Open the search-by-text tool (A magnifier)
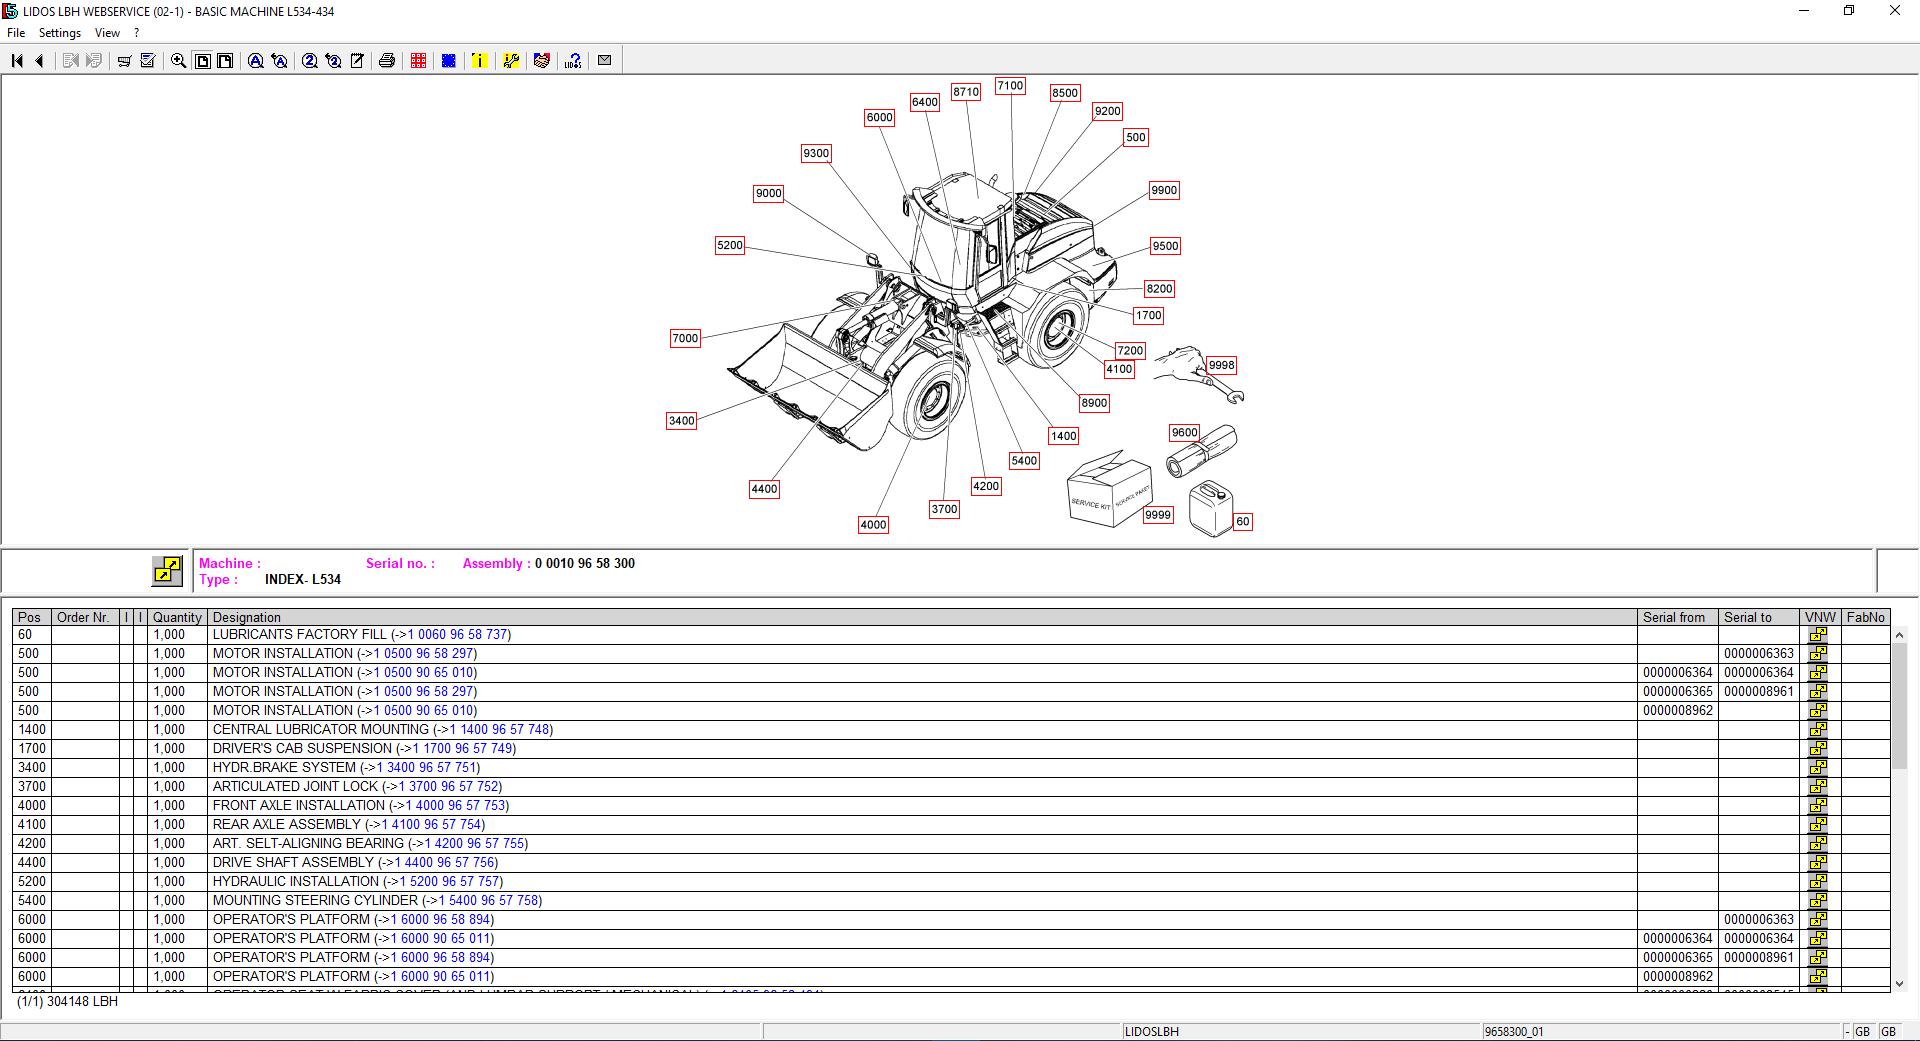The width and height of the screenshot is (1920, 1041). (x=255, y=60)
